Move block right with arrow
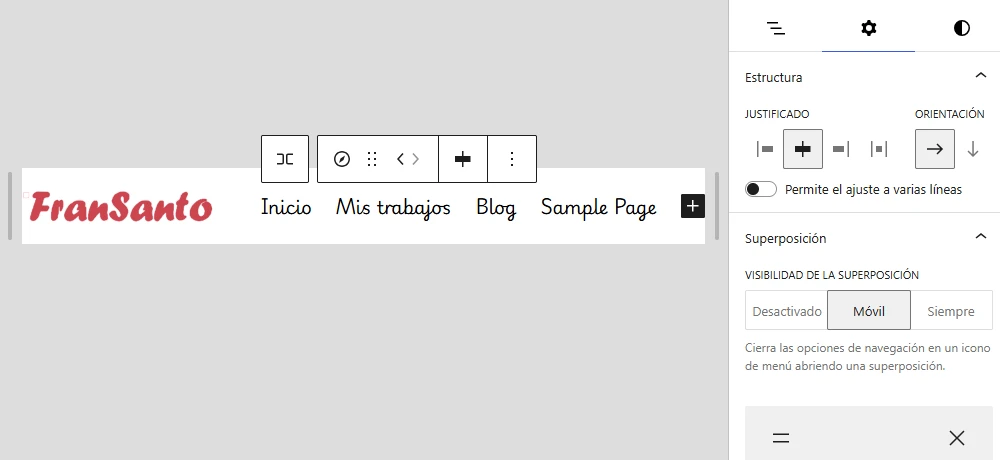The height and width of the screenshot is (460, 1000). click(416, 159)
